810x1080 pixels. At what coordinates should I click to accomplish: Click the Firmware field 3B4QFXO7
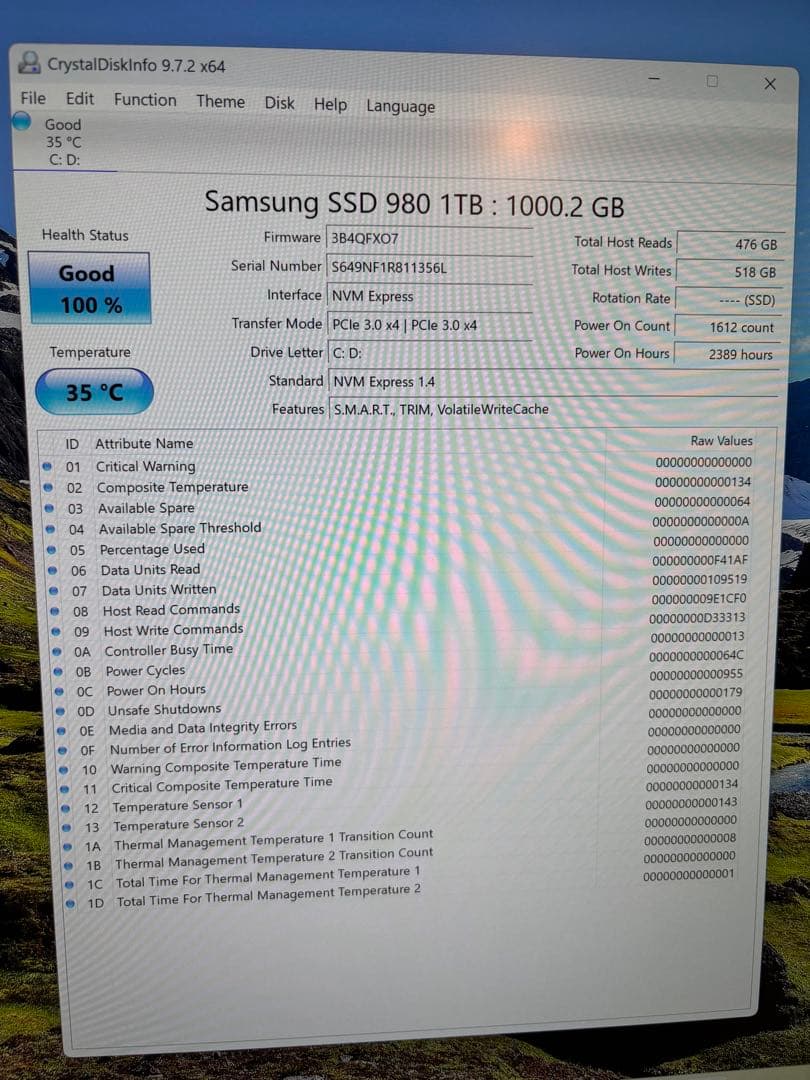coord(429,238)
